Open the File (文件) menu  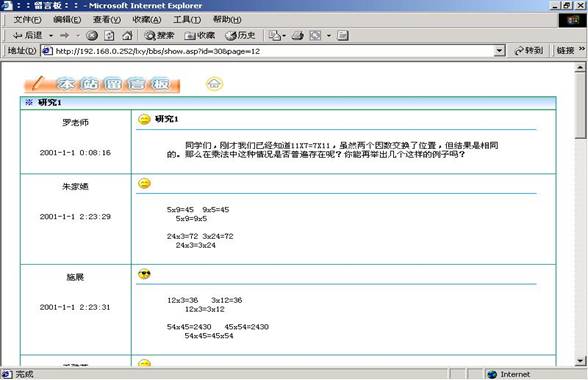[x=27, y=20]
